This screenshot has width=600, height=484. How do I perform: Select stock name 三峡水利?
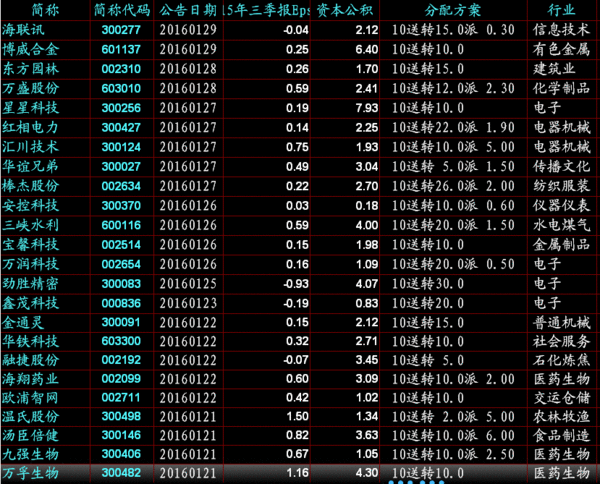point(31,225)
